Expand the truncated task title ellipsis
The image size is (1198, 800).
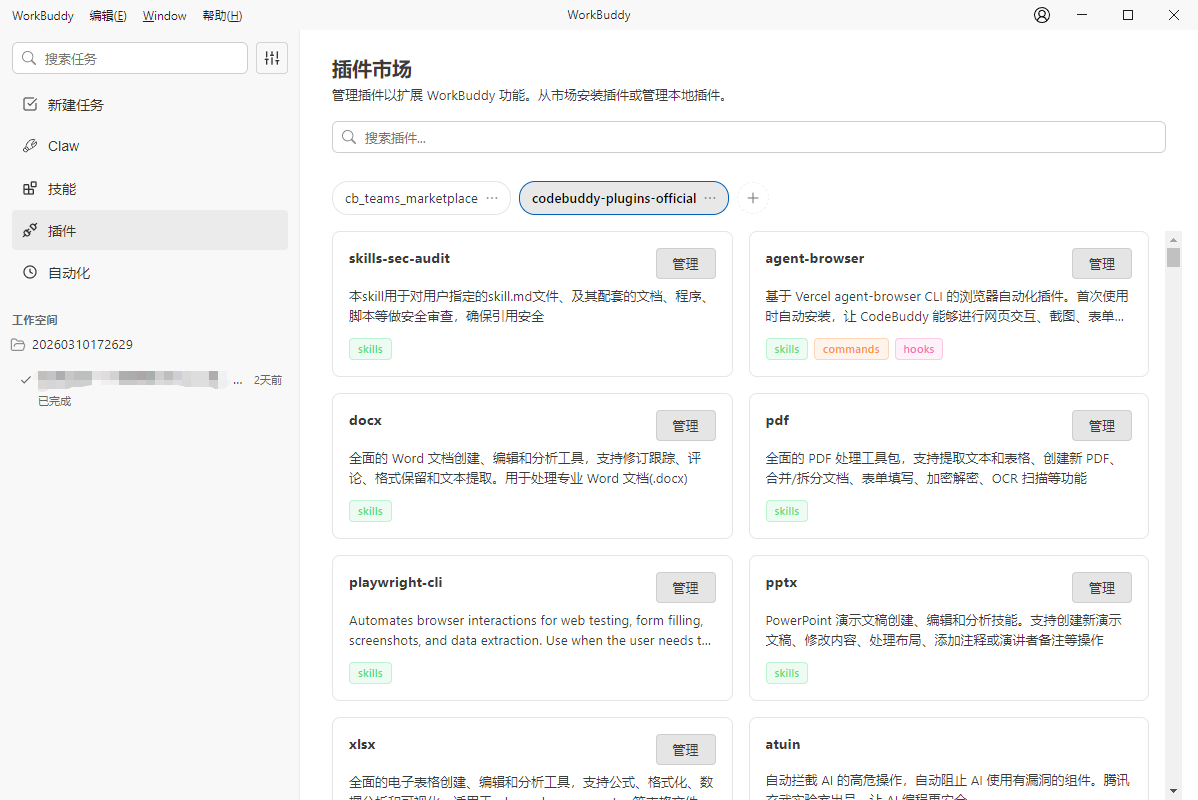click(x=238, y=381)
